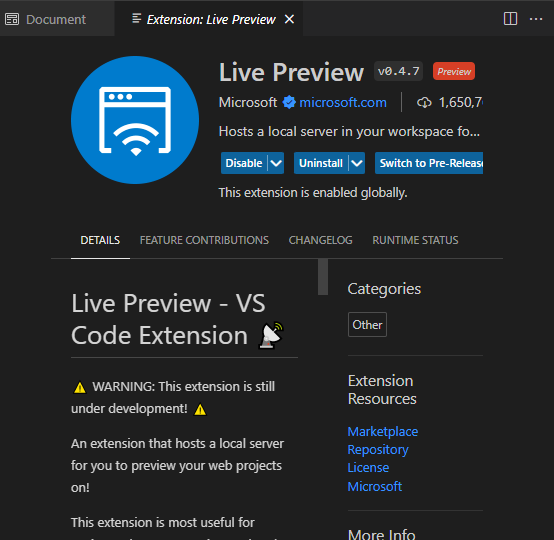Open the Runtime Status tab

coord(415,240)
